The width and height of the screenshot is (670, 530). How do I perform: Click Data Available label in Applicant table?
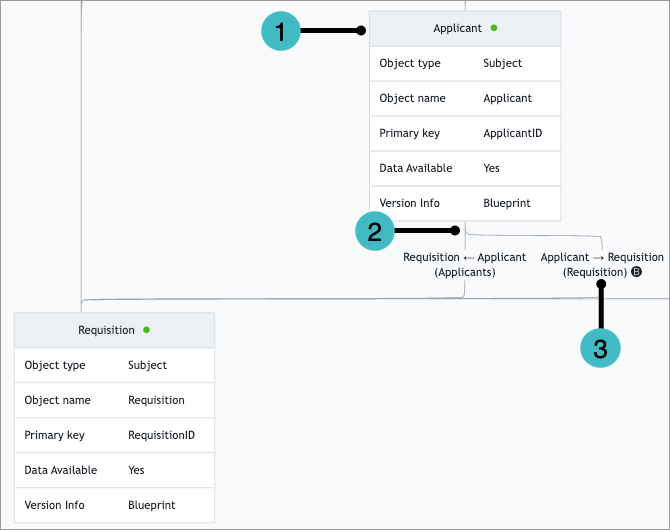(416, 168)
